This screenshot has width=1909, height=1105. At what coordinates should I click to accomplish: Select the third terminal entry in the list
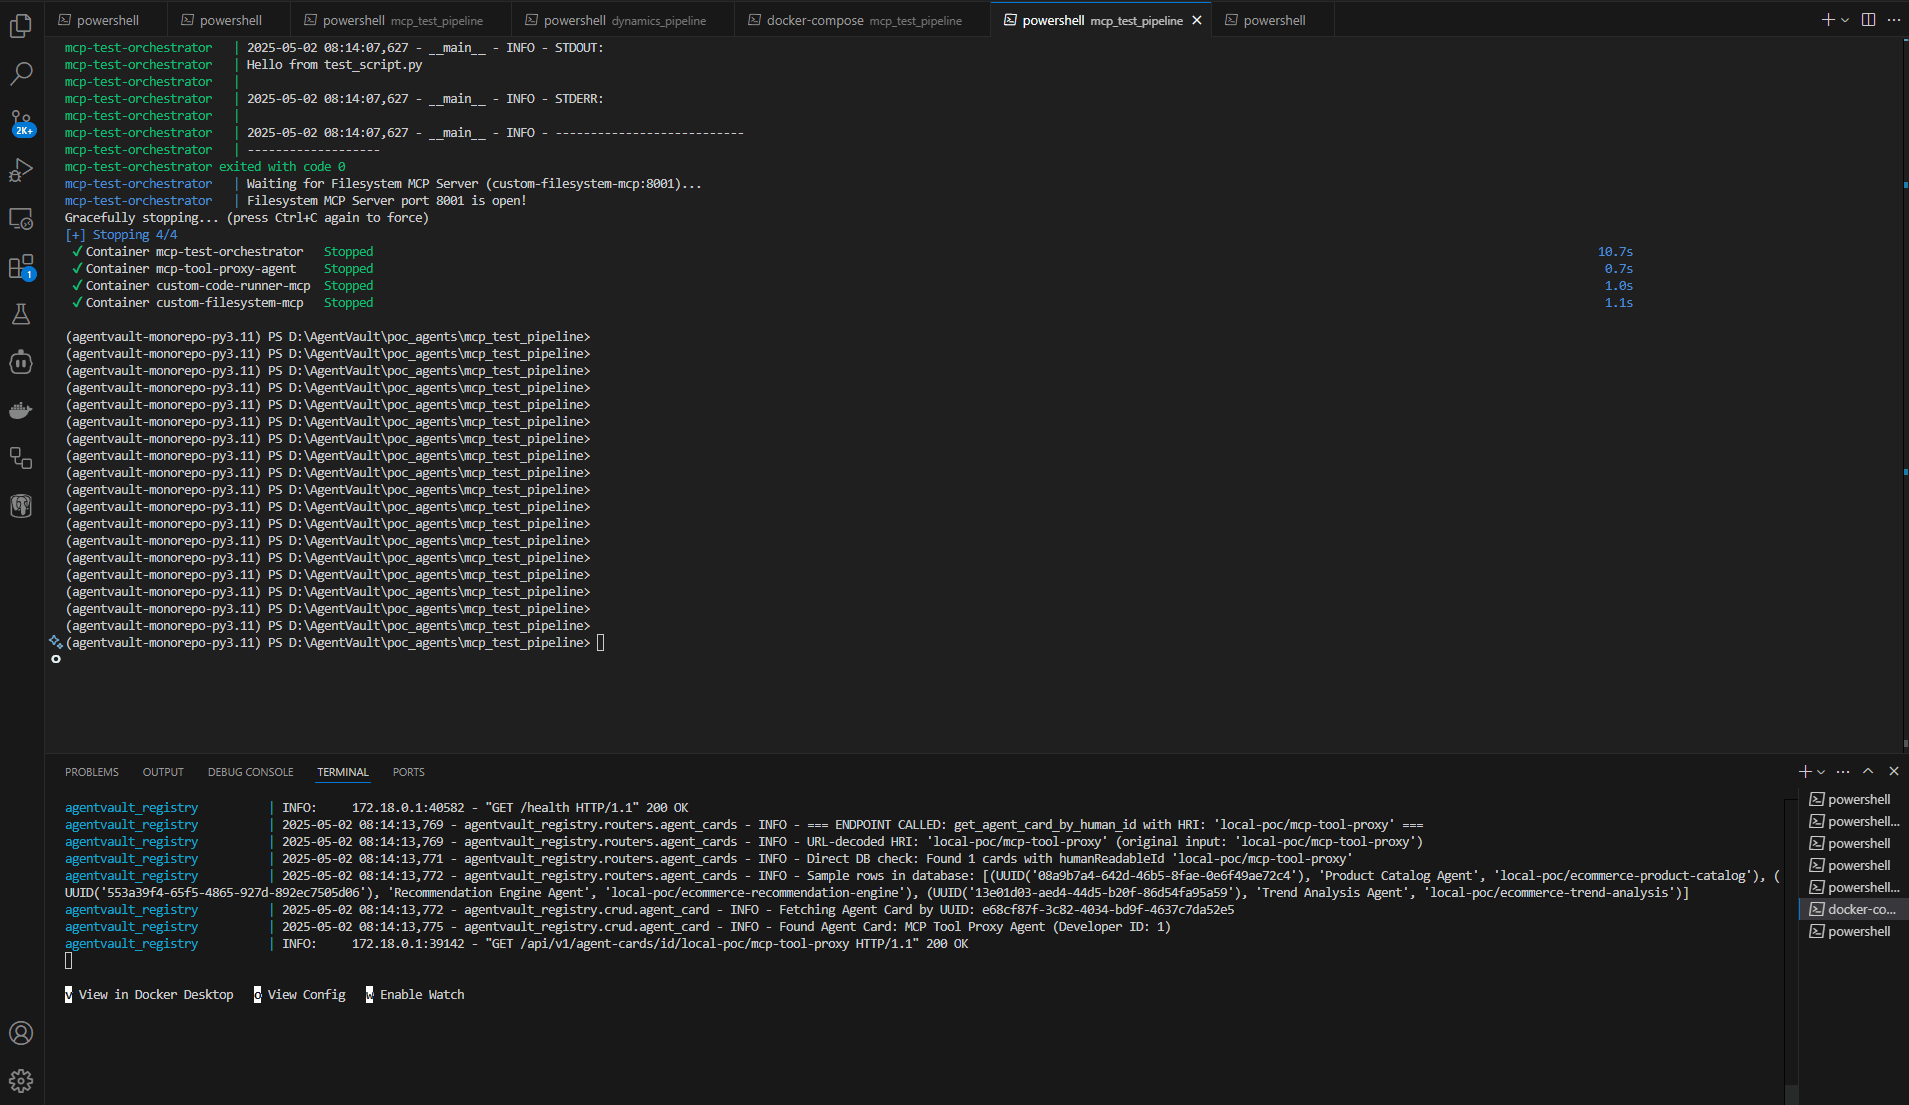click(x=1853, y=843)
